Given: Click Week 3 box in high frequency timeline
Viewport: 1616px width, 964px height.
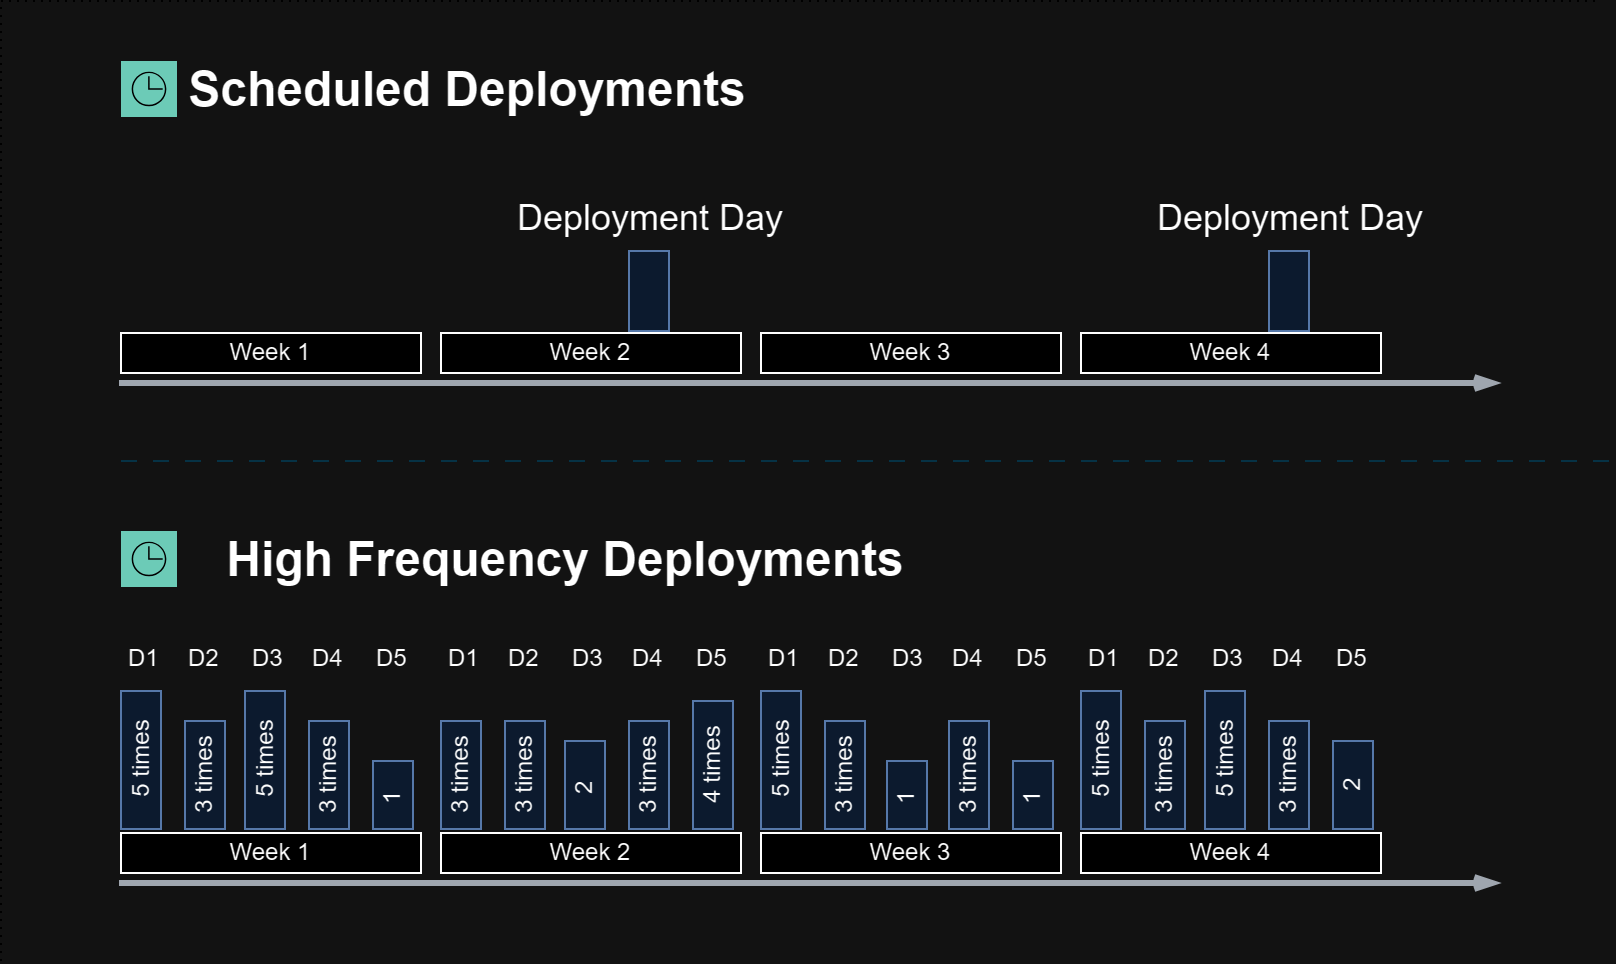Looking at the screenshot, I should (x=911, y=853).
